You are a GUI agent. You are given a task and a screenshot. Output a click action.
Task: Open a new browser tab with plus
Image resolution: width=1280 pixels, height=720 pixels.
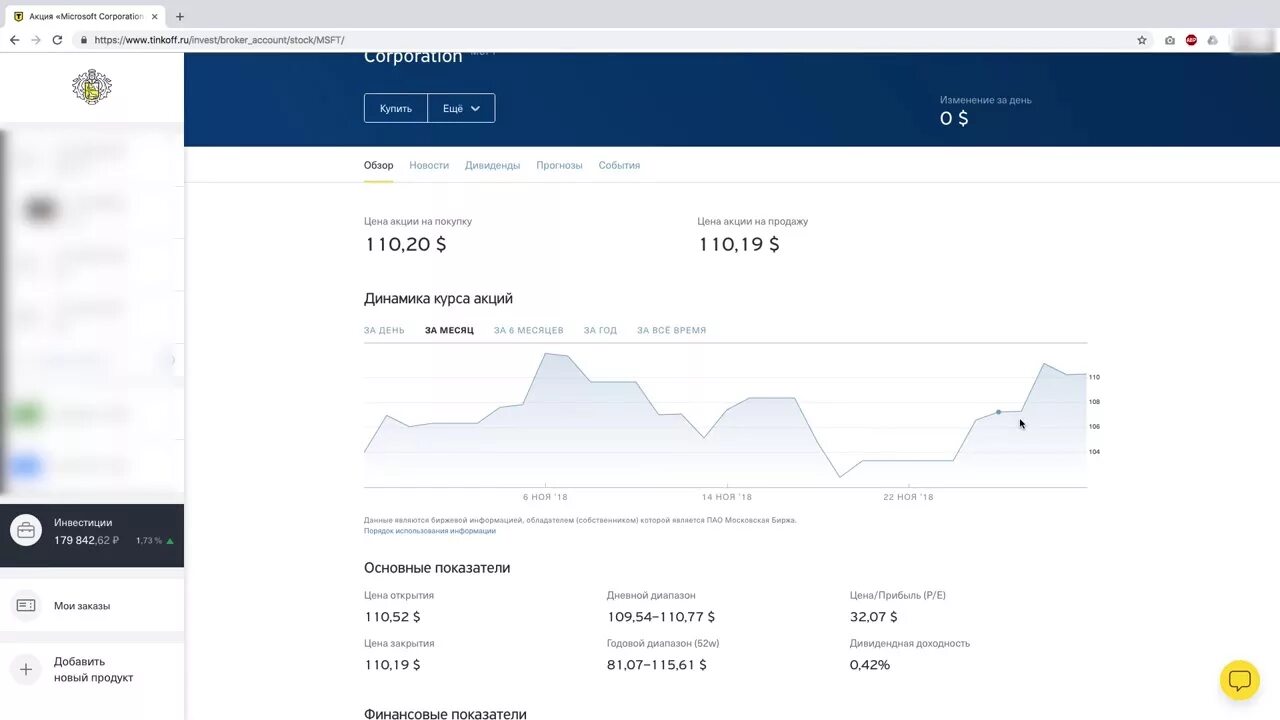[180, 16]
